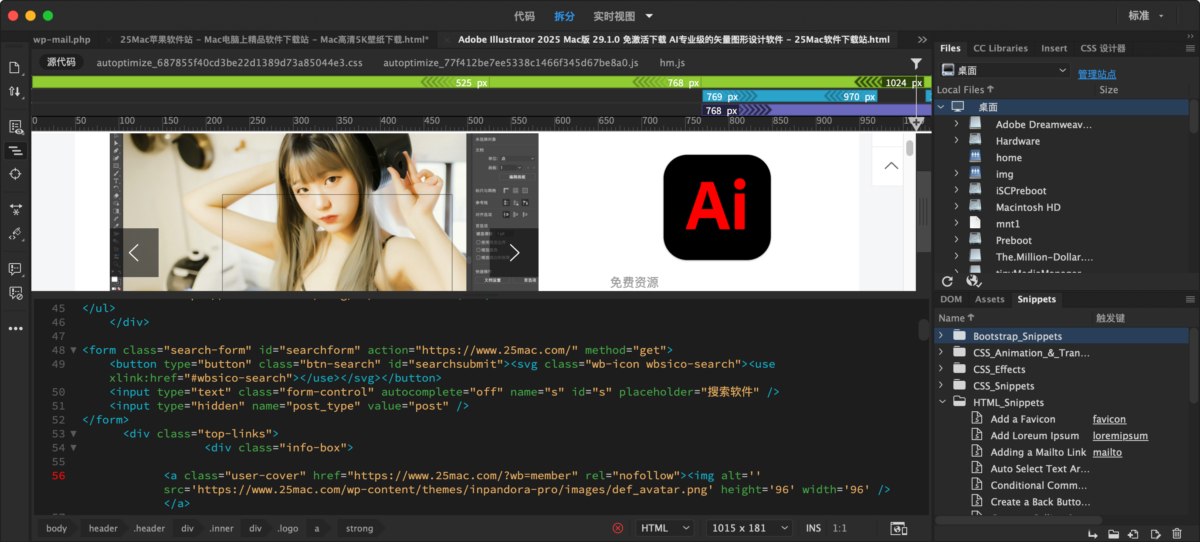This screenshot has height=542, width=1200.
Task: Switch to wp-mail.php document tab
Action: [x=62, y=39]
